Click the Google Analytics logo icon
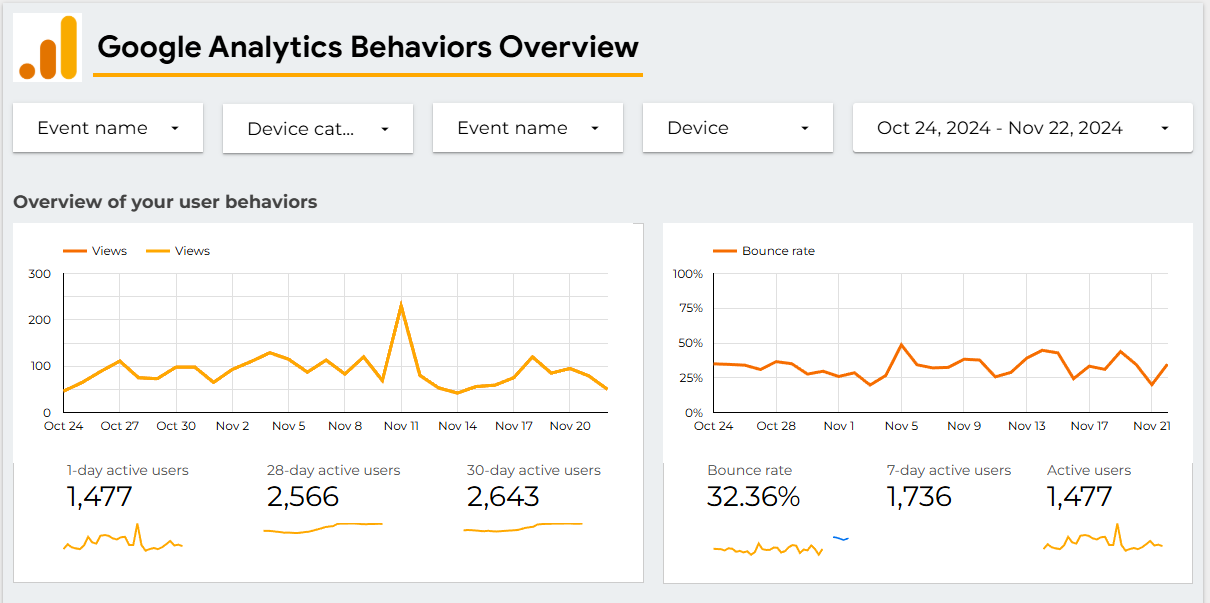This screenshot has width=1210, height=603. point(48,47)
